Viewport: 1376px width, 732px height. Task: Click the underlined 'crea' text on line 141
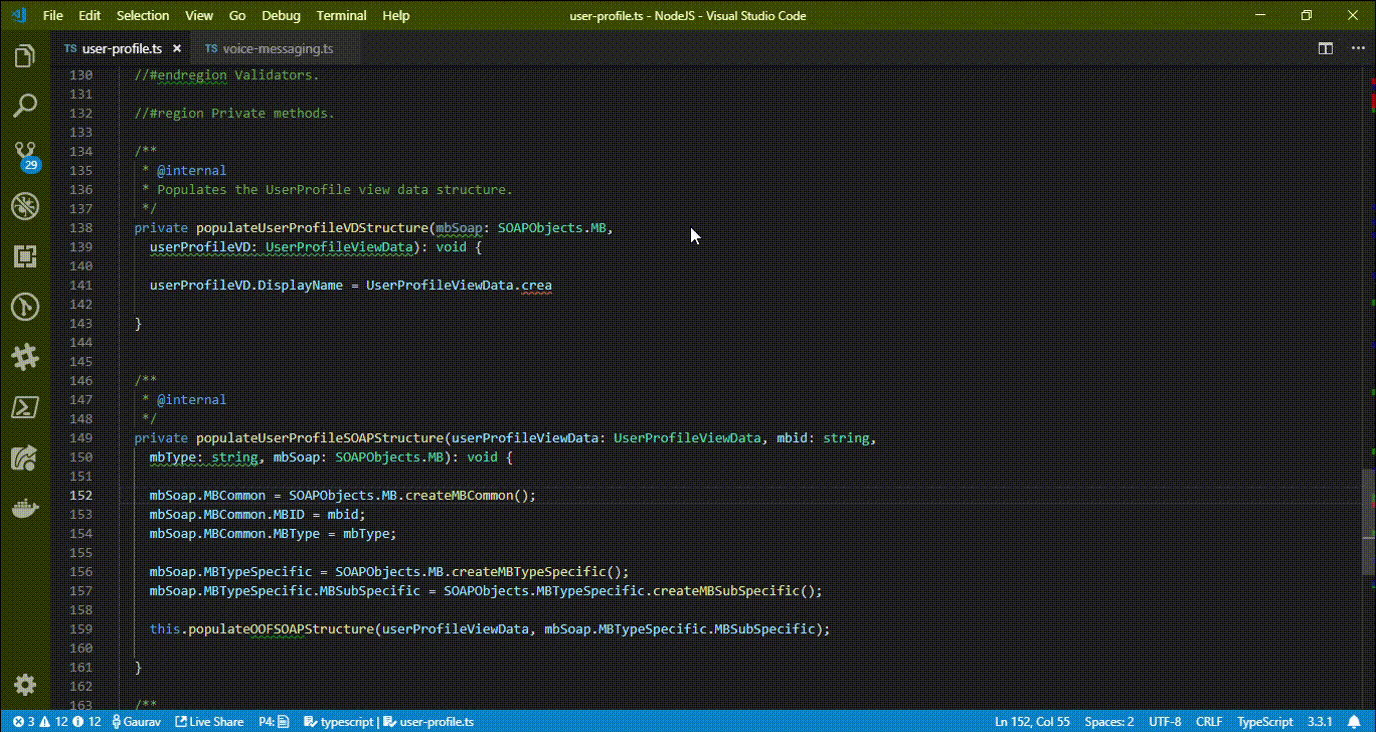[x=536, y=285]
